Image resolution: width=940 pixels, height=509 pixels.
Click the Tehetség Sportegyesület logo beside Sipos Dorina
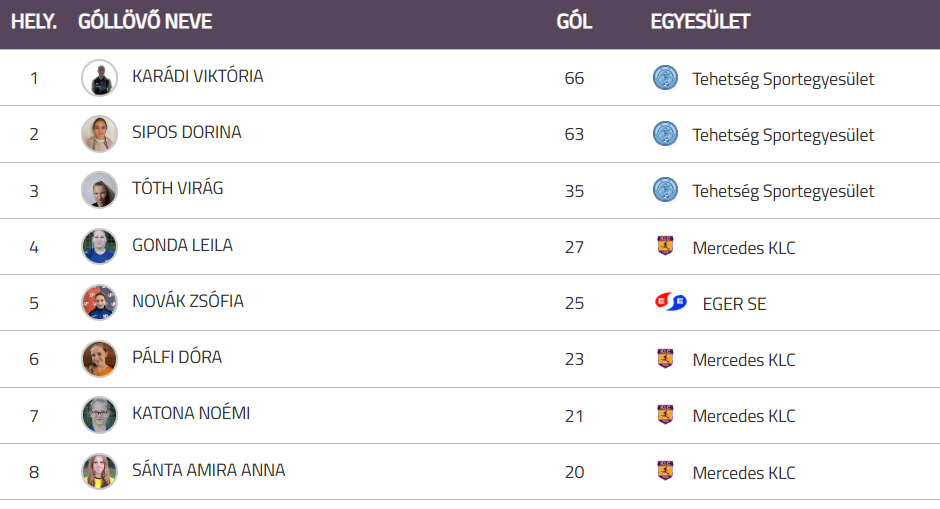point(665,134)
